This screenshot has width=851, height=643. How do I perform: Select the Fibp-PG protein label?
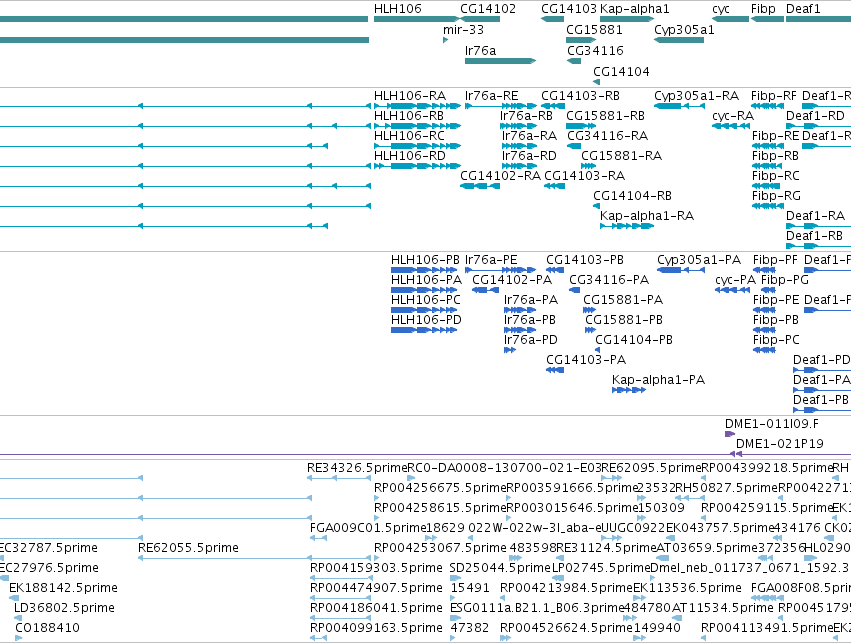tap(784, 280)
